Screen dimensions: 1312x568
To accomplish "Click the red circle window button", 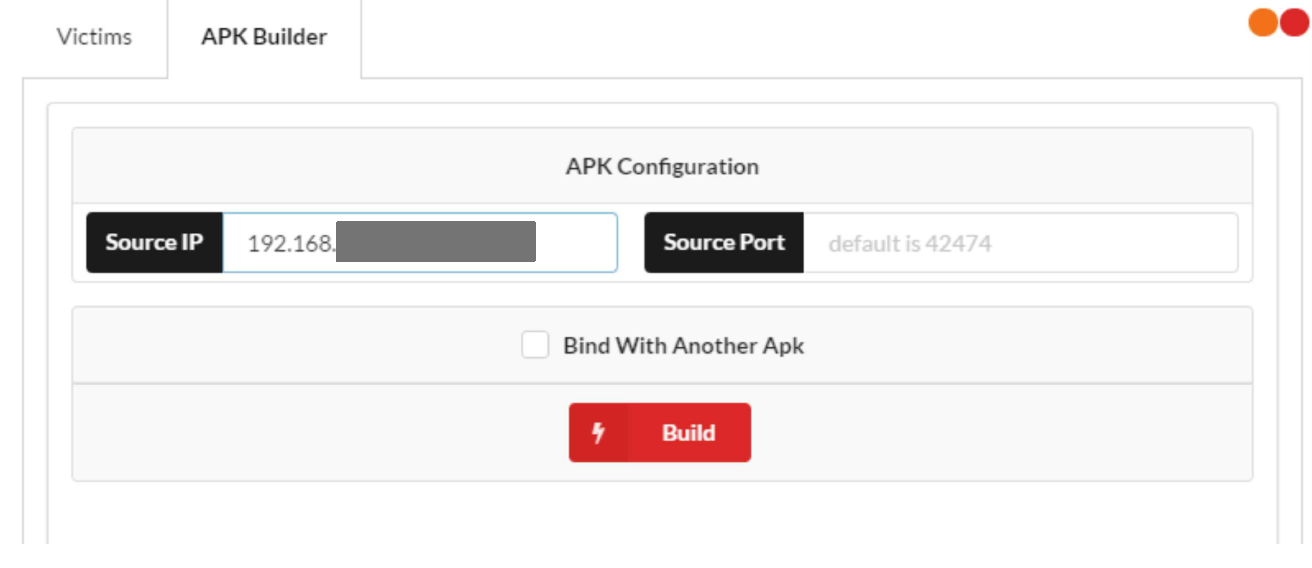I will click(1294, 22).
